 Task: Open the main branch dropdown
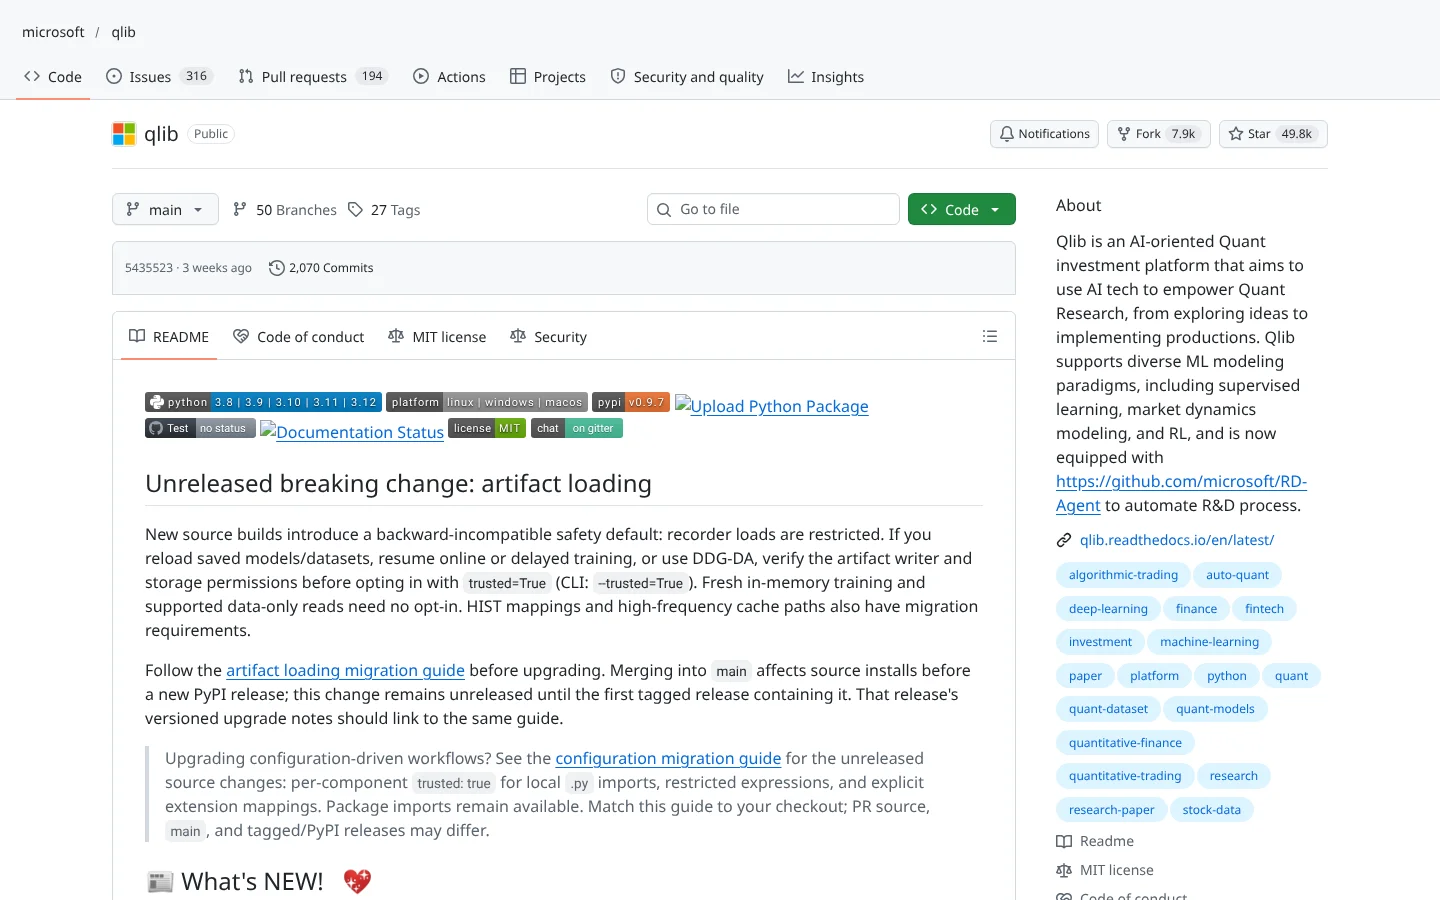click(x=165, y=209)
